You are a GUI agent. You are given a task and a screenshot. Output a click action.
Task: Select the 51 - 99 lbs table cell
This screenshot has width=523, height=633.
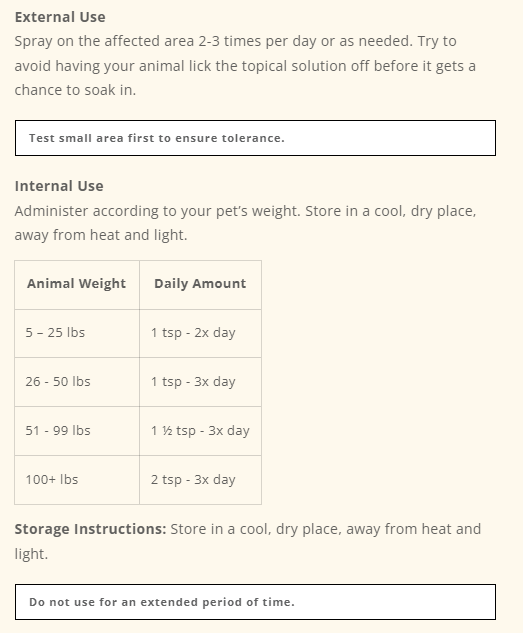coord(77,431)
